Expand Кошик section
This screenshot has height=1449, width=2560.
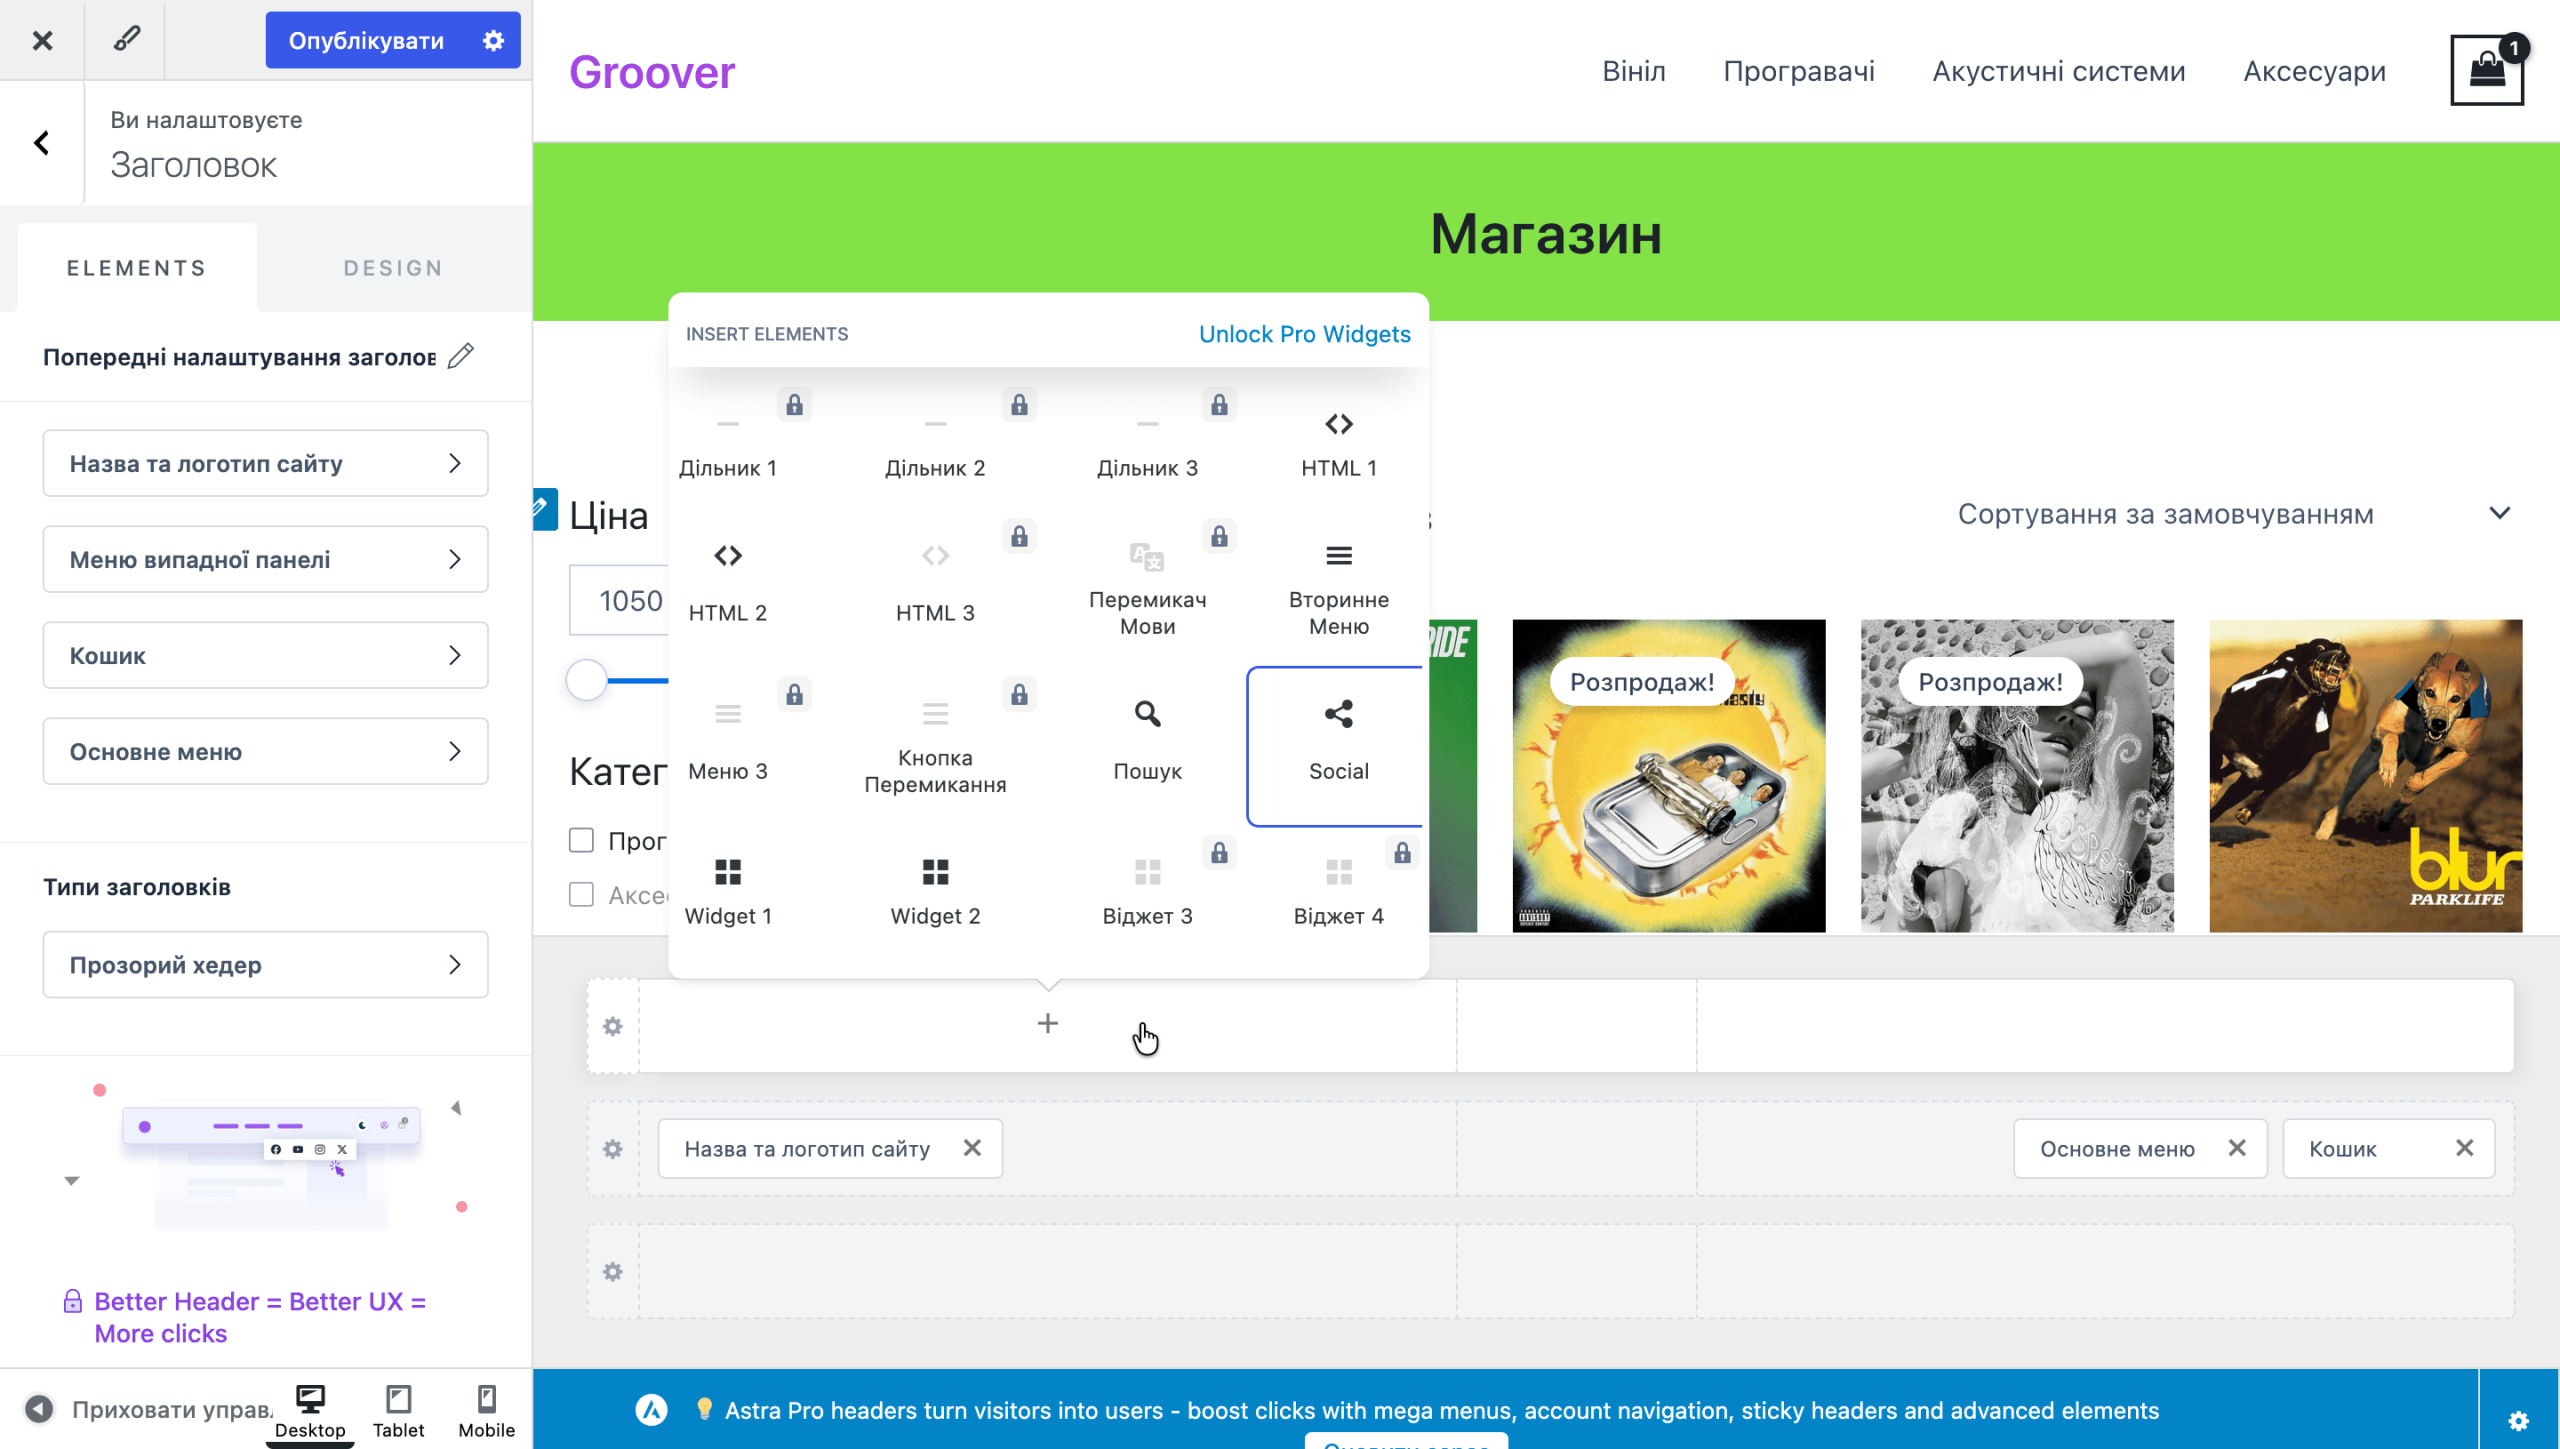tap(265, 655)
